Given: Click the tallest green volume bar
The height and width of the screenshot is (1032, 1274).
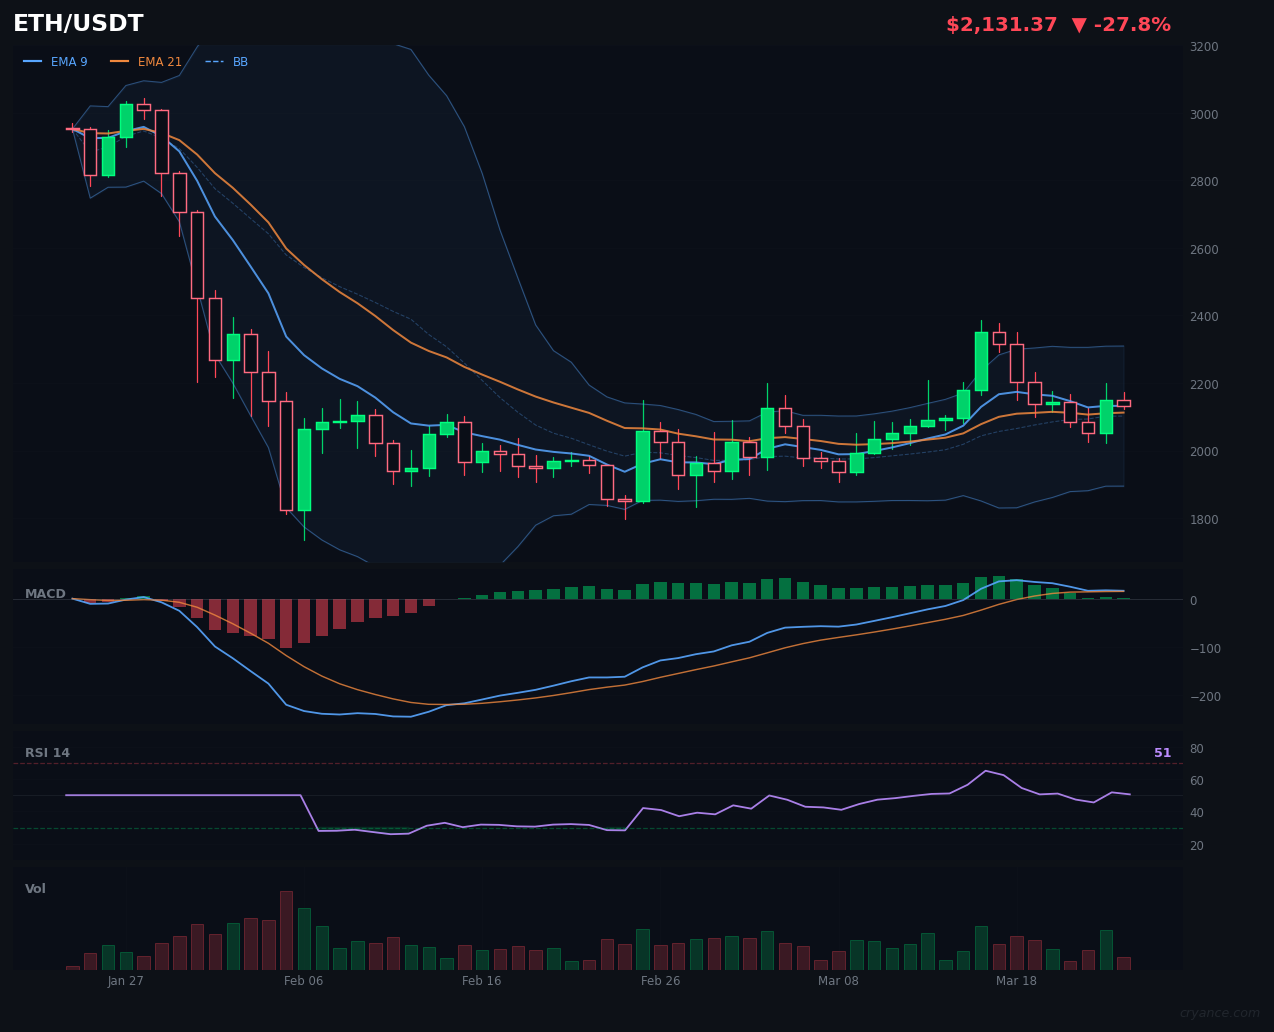Looking at the screenshot, I should click(303, 935).
